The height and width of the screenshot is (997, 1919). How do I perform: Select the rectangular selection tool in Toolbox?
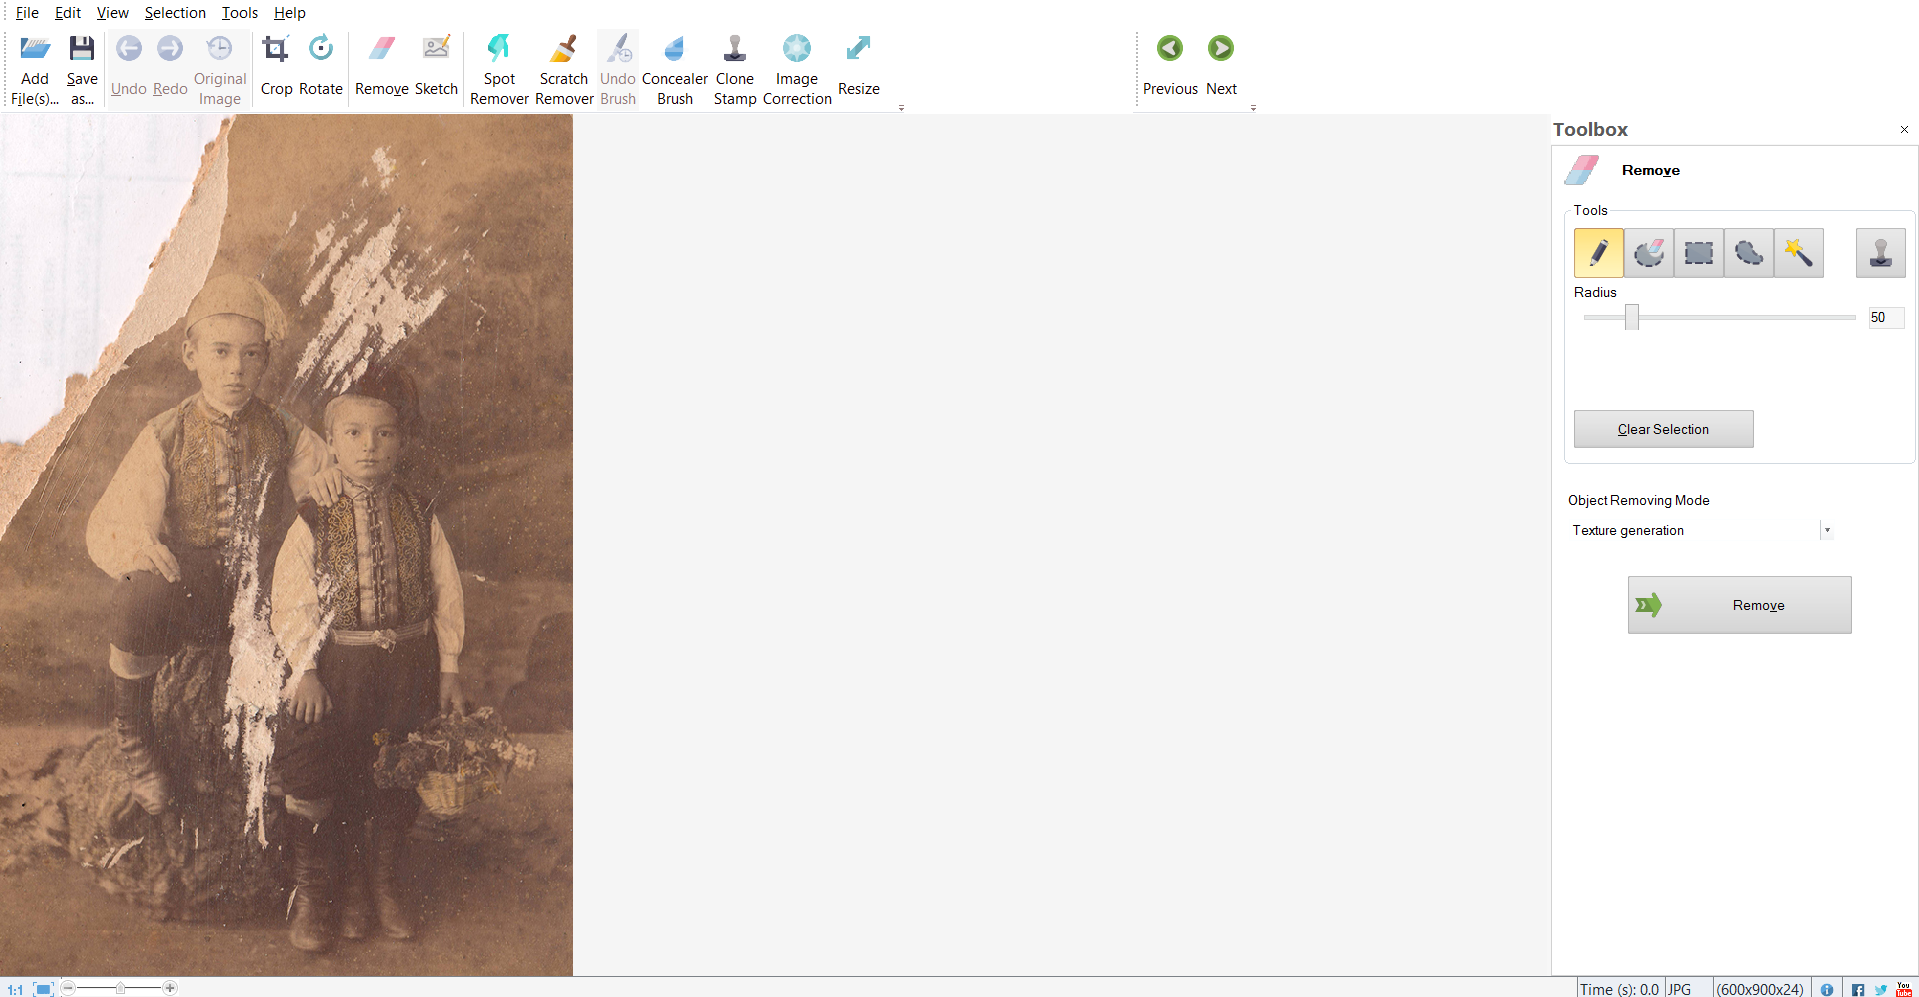(x=1698, y=253)
